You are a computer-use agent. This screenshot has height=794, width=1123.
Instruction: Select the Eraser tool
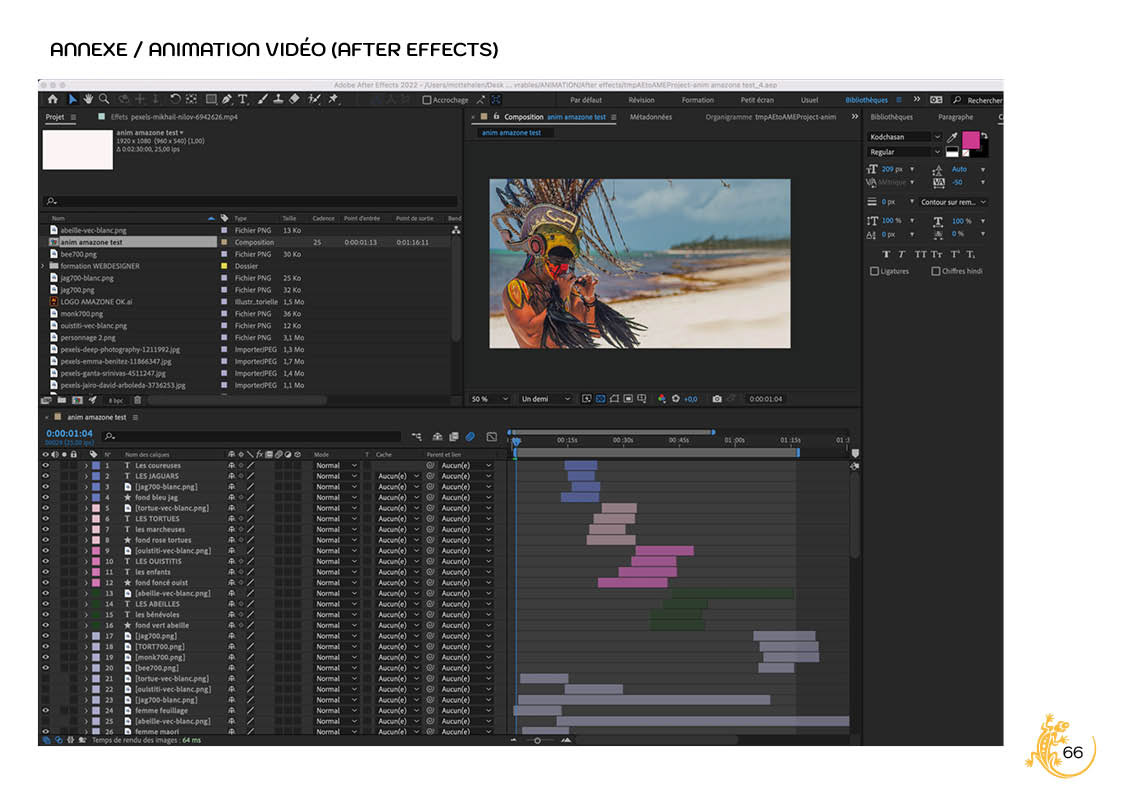(x=294, y=100)
